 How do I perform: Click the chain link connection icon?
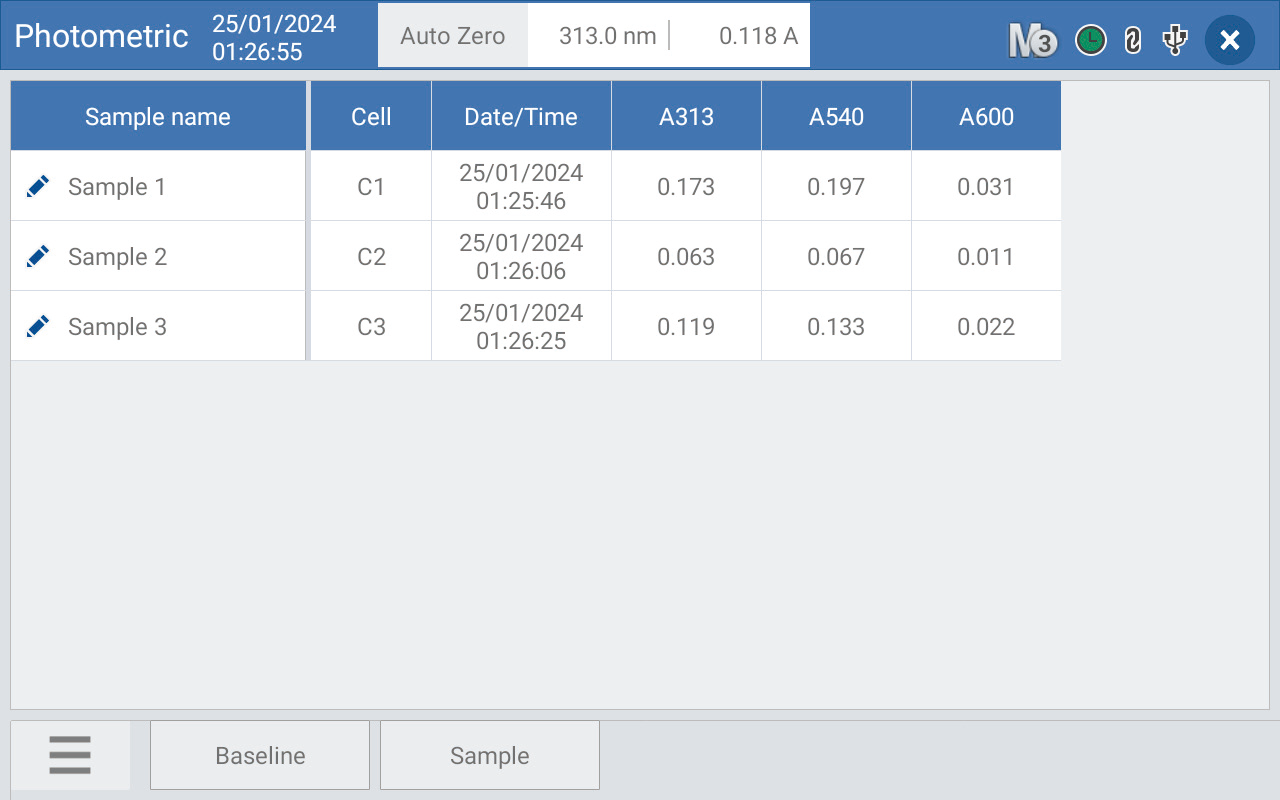pos(1133,40)
